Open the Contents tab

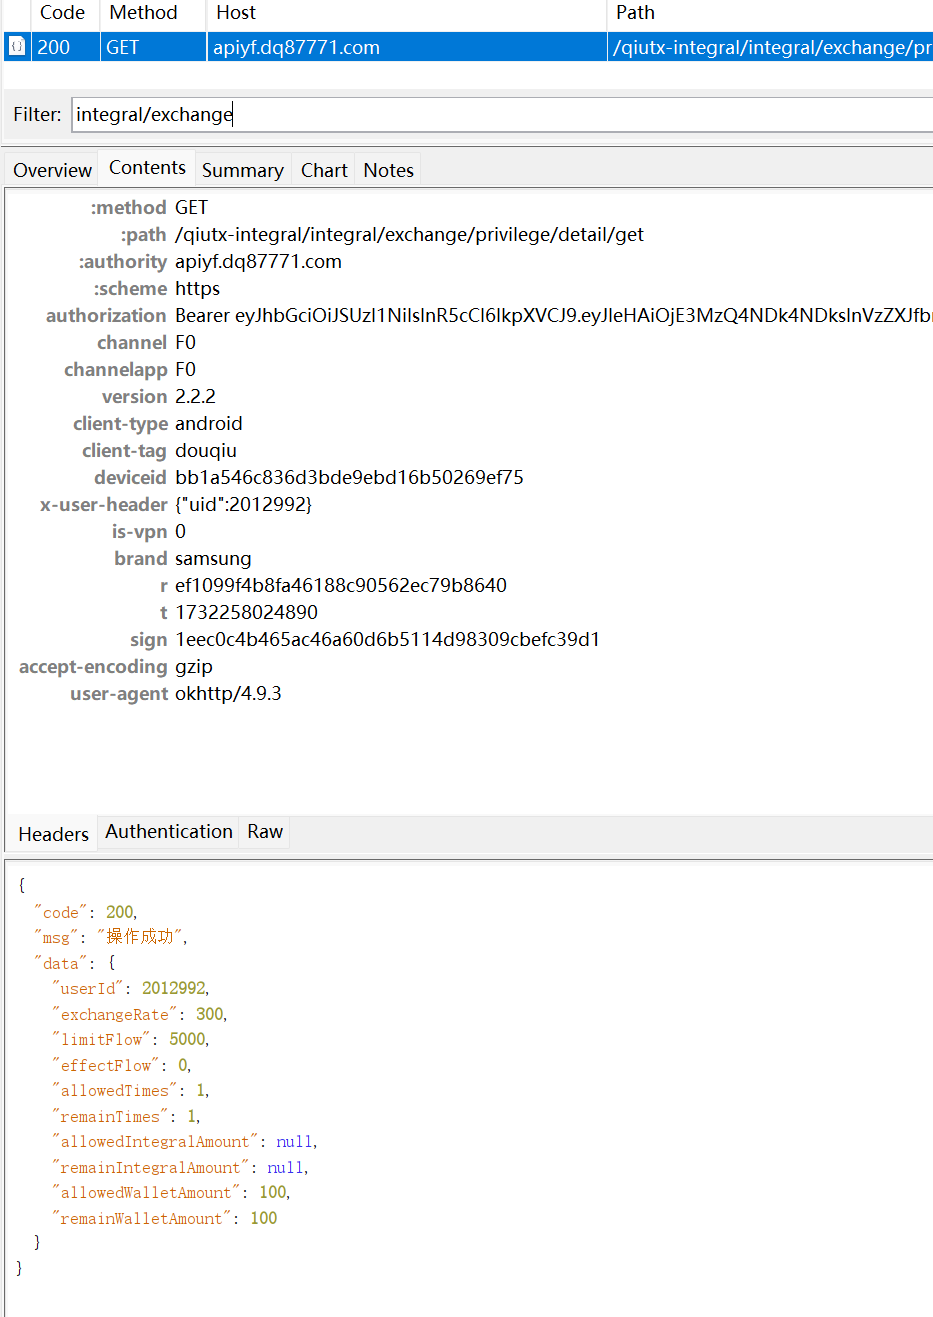(147, 168)
